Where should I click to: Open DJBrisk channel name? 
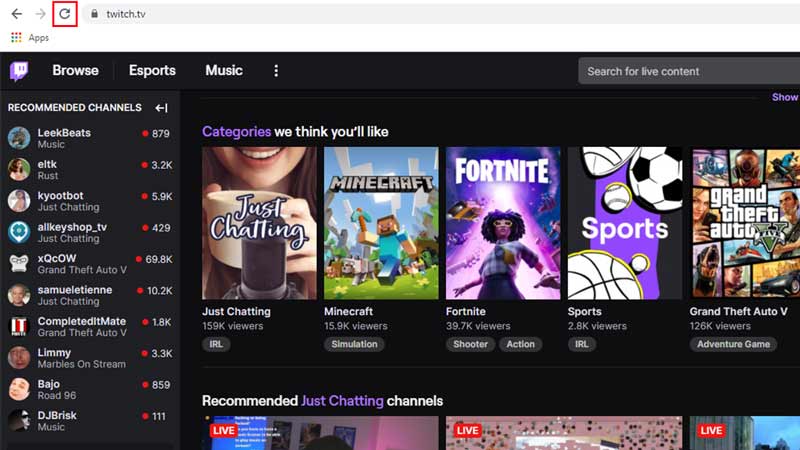57,415
